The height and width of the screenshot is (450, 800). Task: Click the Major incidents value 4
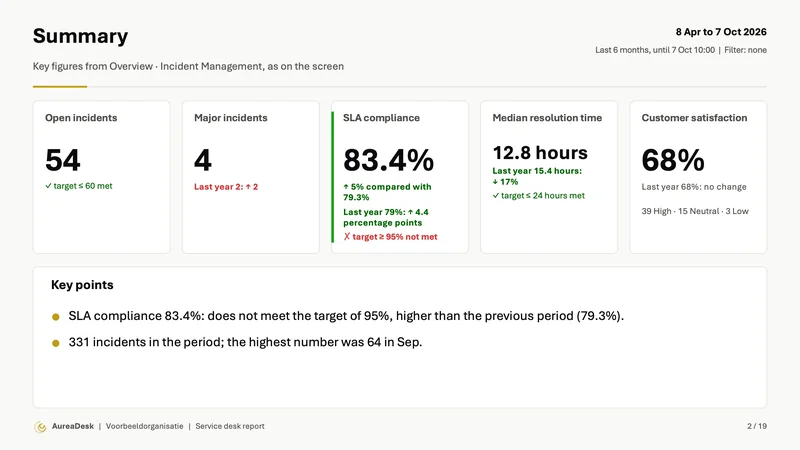(x=203, y=160)
